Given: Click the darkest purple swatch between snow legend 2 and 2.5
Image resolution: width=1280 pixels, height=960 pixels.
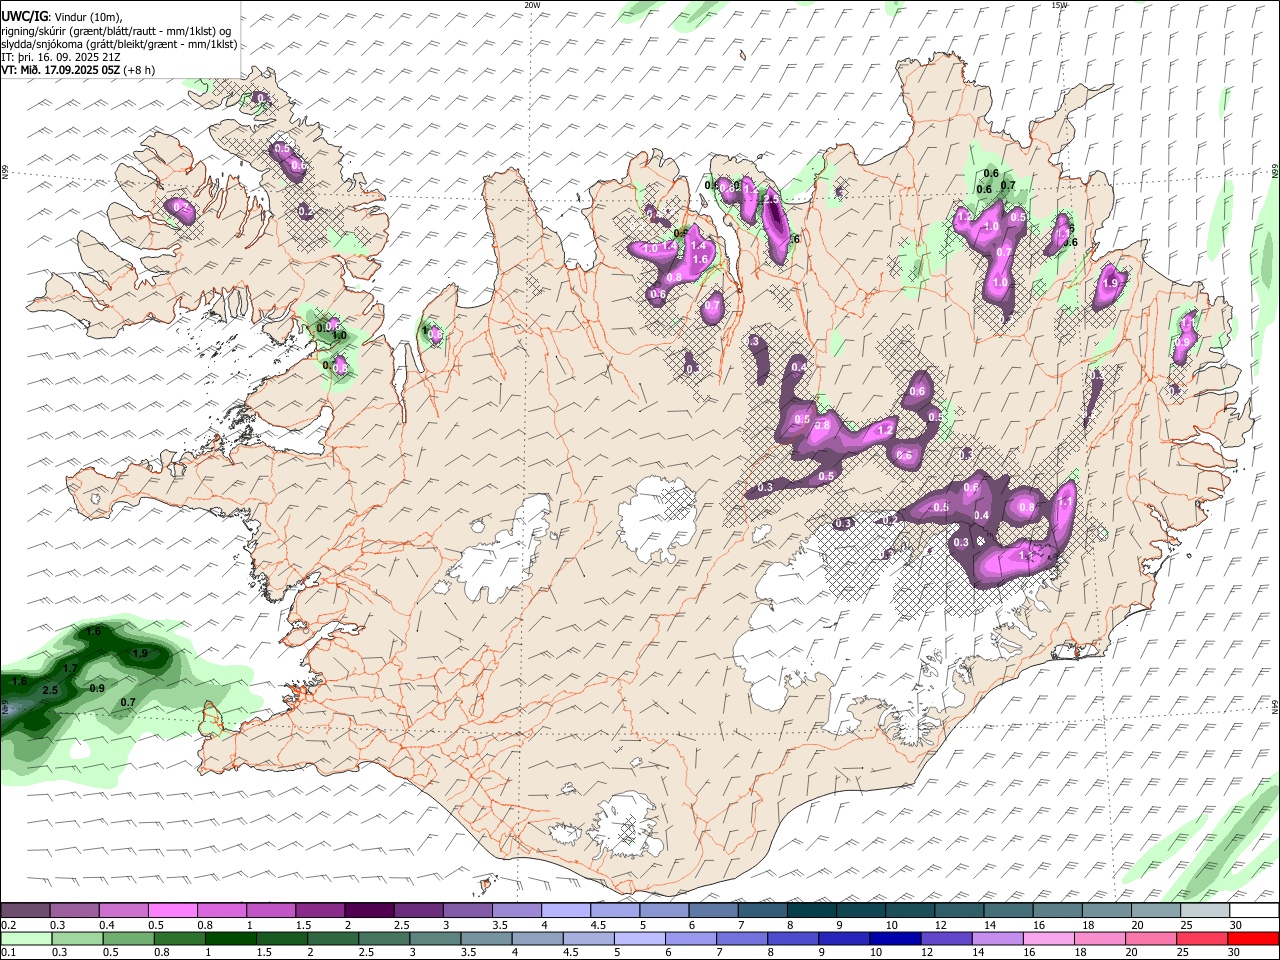Looking at the screenshot, I should (x=368, y=911).
